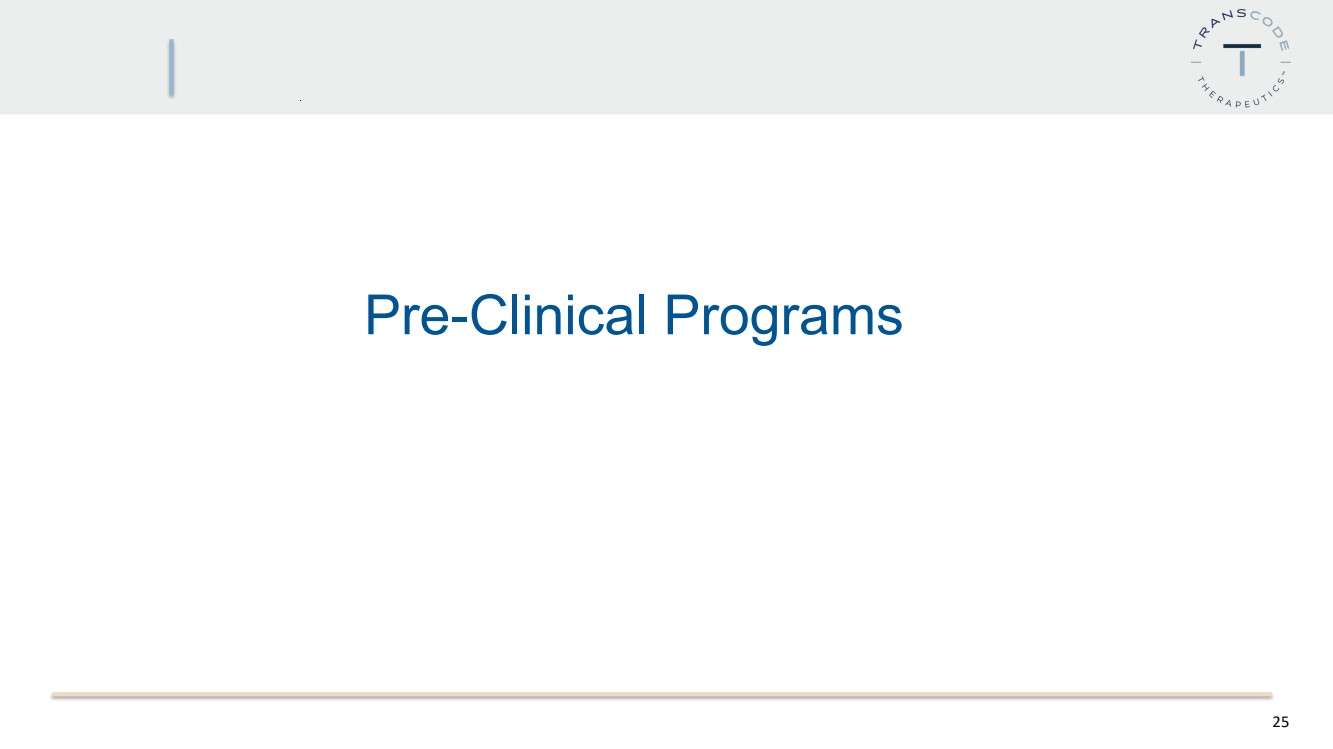1333x749 pixels.
Task: Click the tiny dot in the header band
Action: point(300,101)
